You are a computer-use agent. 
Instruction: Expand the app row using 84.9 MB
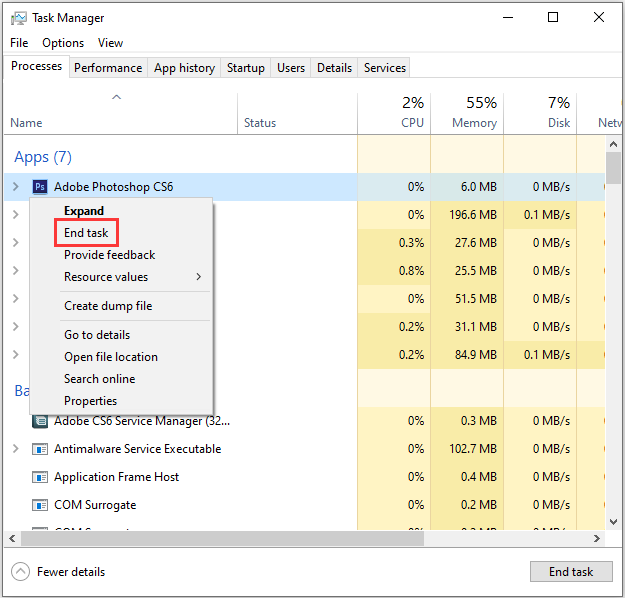pyautogui.click(x=16, y=354)
